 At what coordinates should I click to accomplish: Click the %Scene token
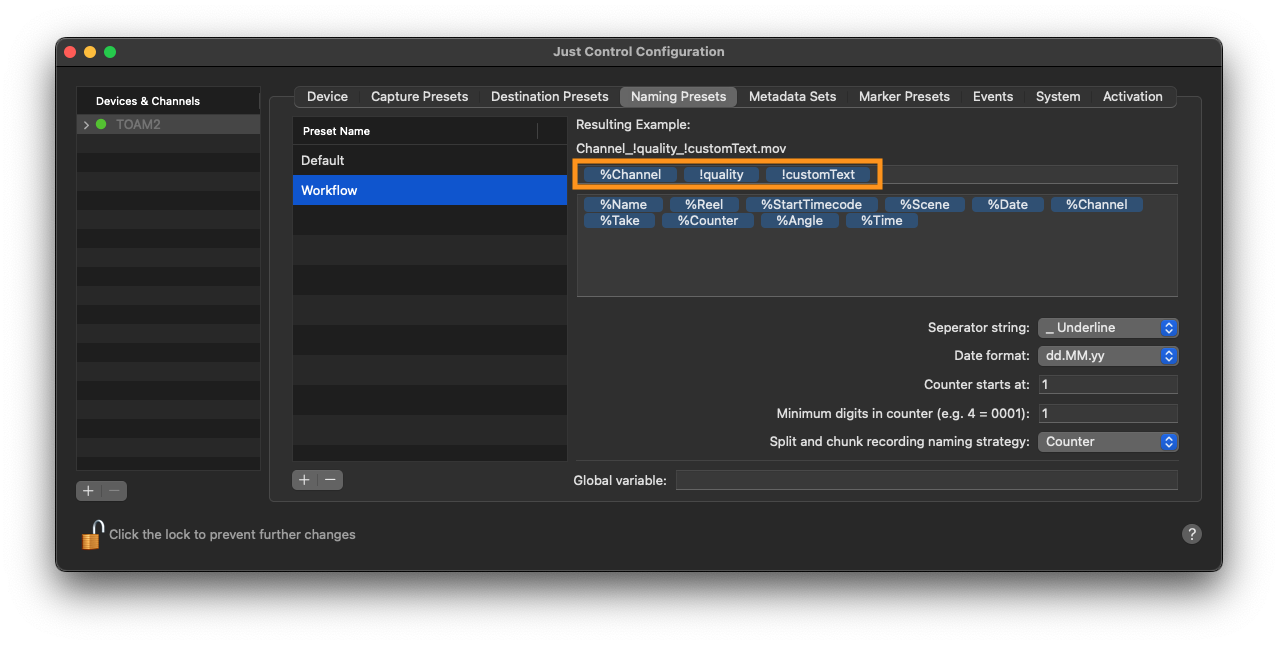tap(924, 204)
